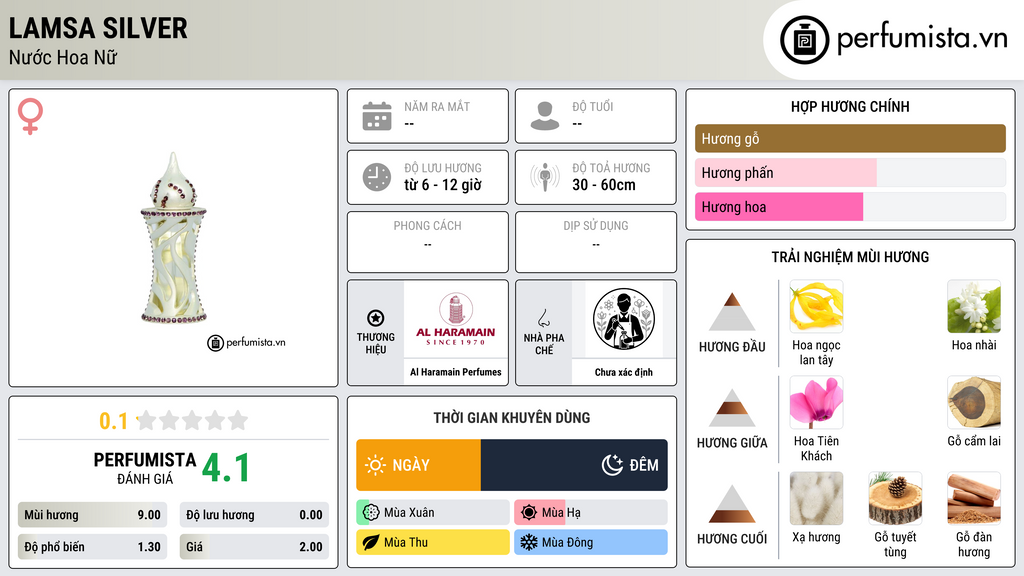The image size is (1024, 576).
Task: Click the calendar icon beside Năm Ra Mắt
Action: point(377,116)
